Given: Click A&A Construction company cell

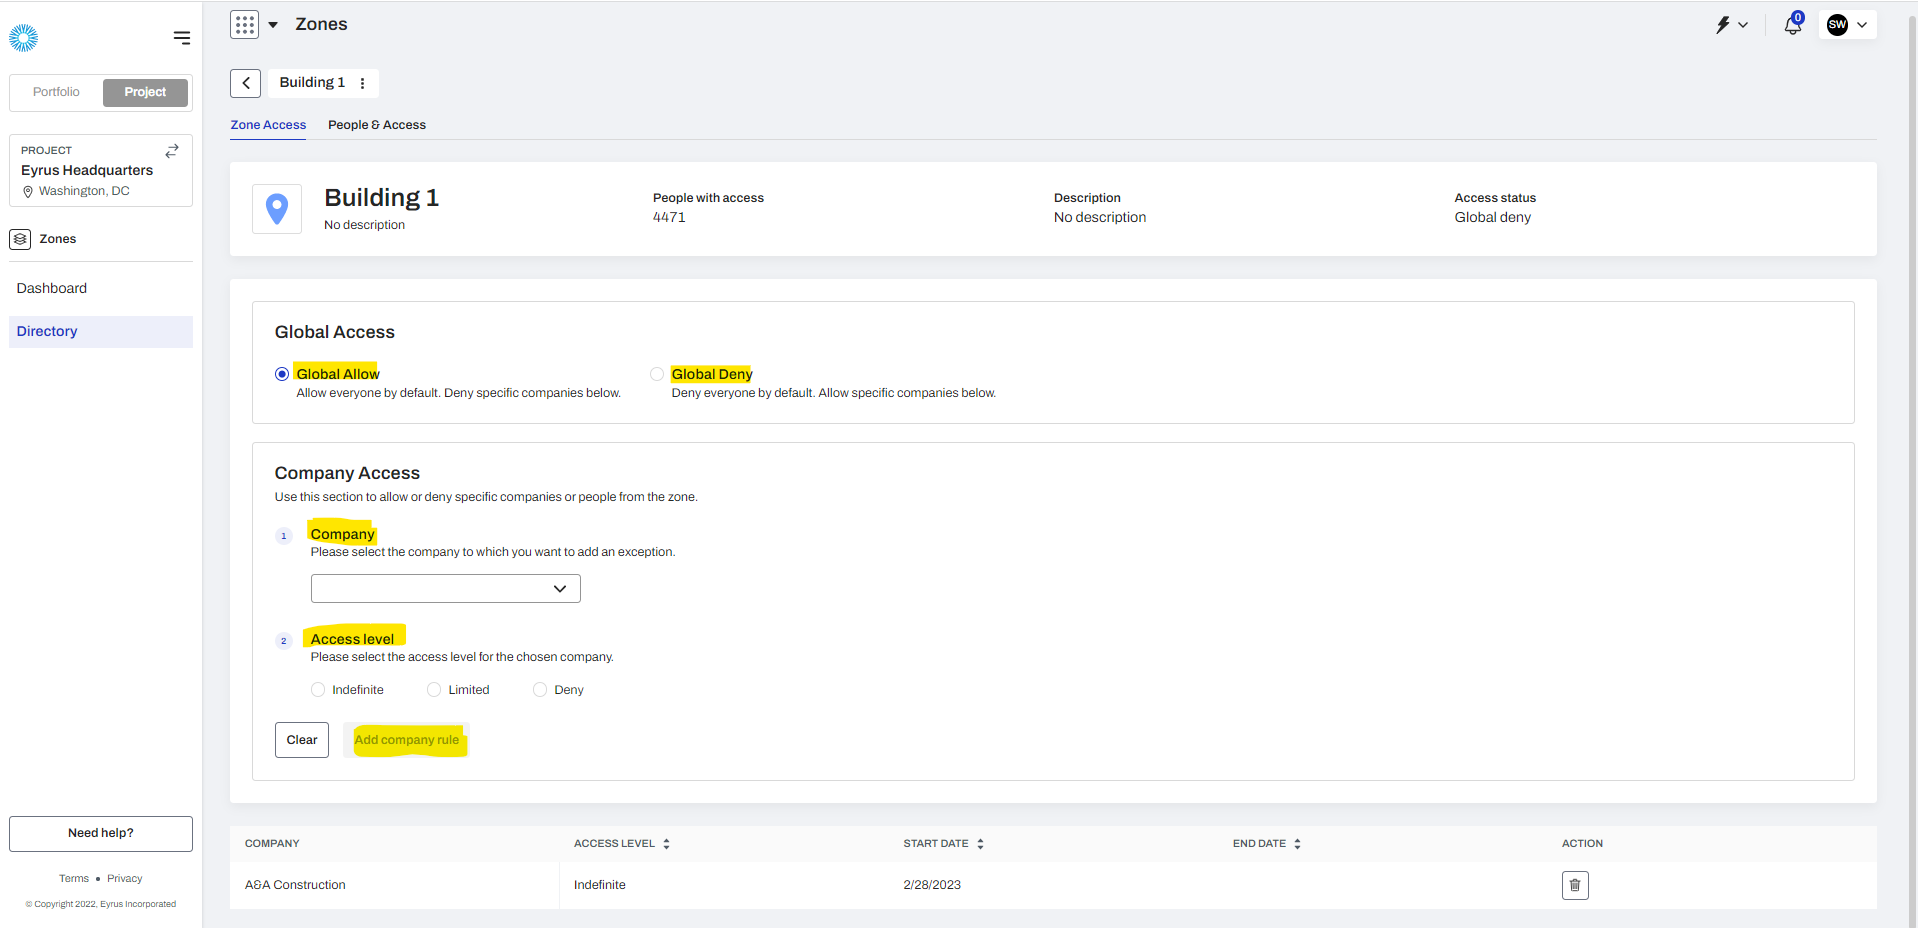Looking at the screenshot, I should (x=295, y=885).
